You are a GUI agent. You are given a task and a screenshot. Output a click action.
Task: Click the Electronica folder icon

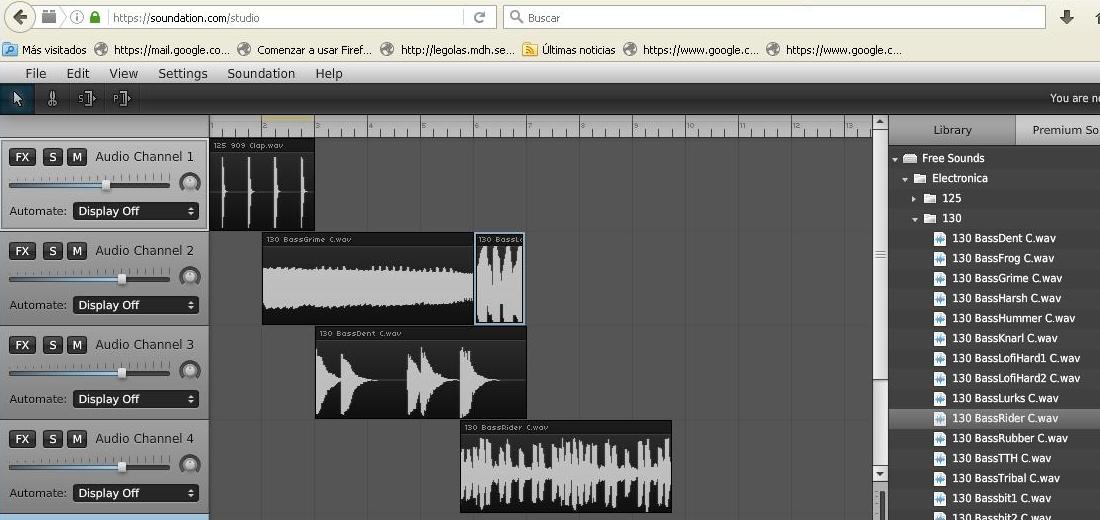920,178
